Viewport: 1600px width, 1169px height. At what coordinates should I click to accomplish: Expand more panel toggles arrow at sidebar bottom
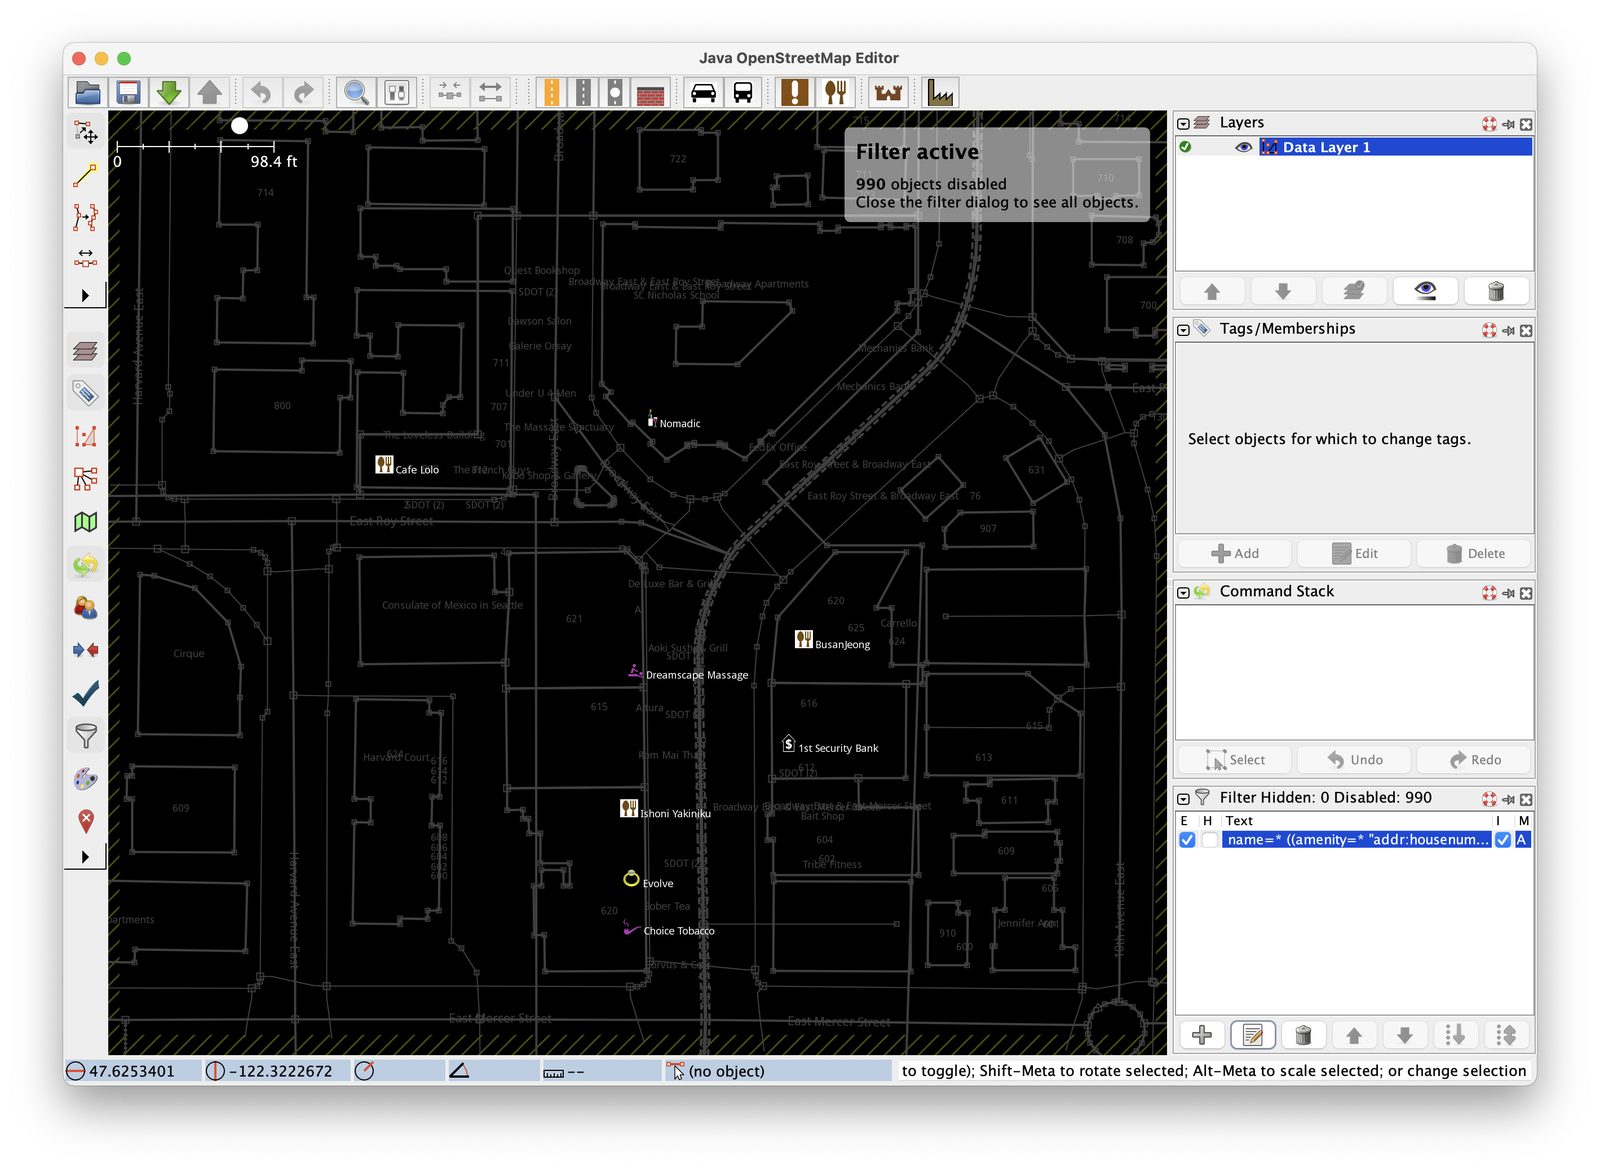(85, 857)
